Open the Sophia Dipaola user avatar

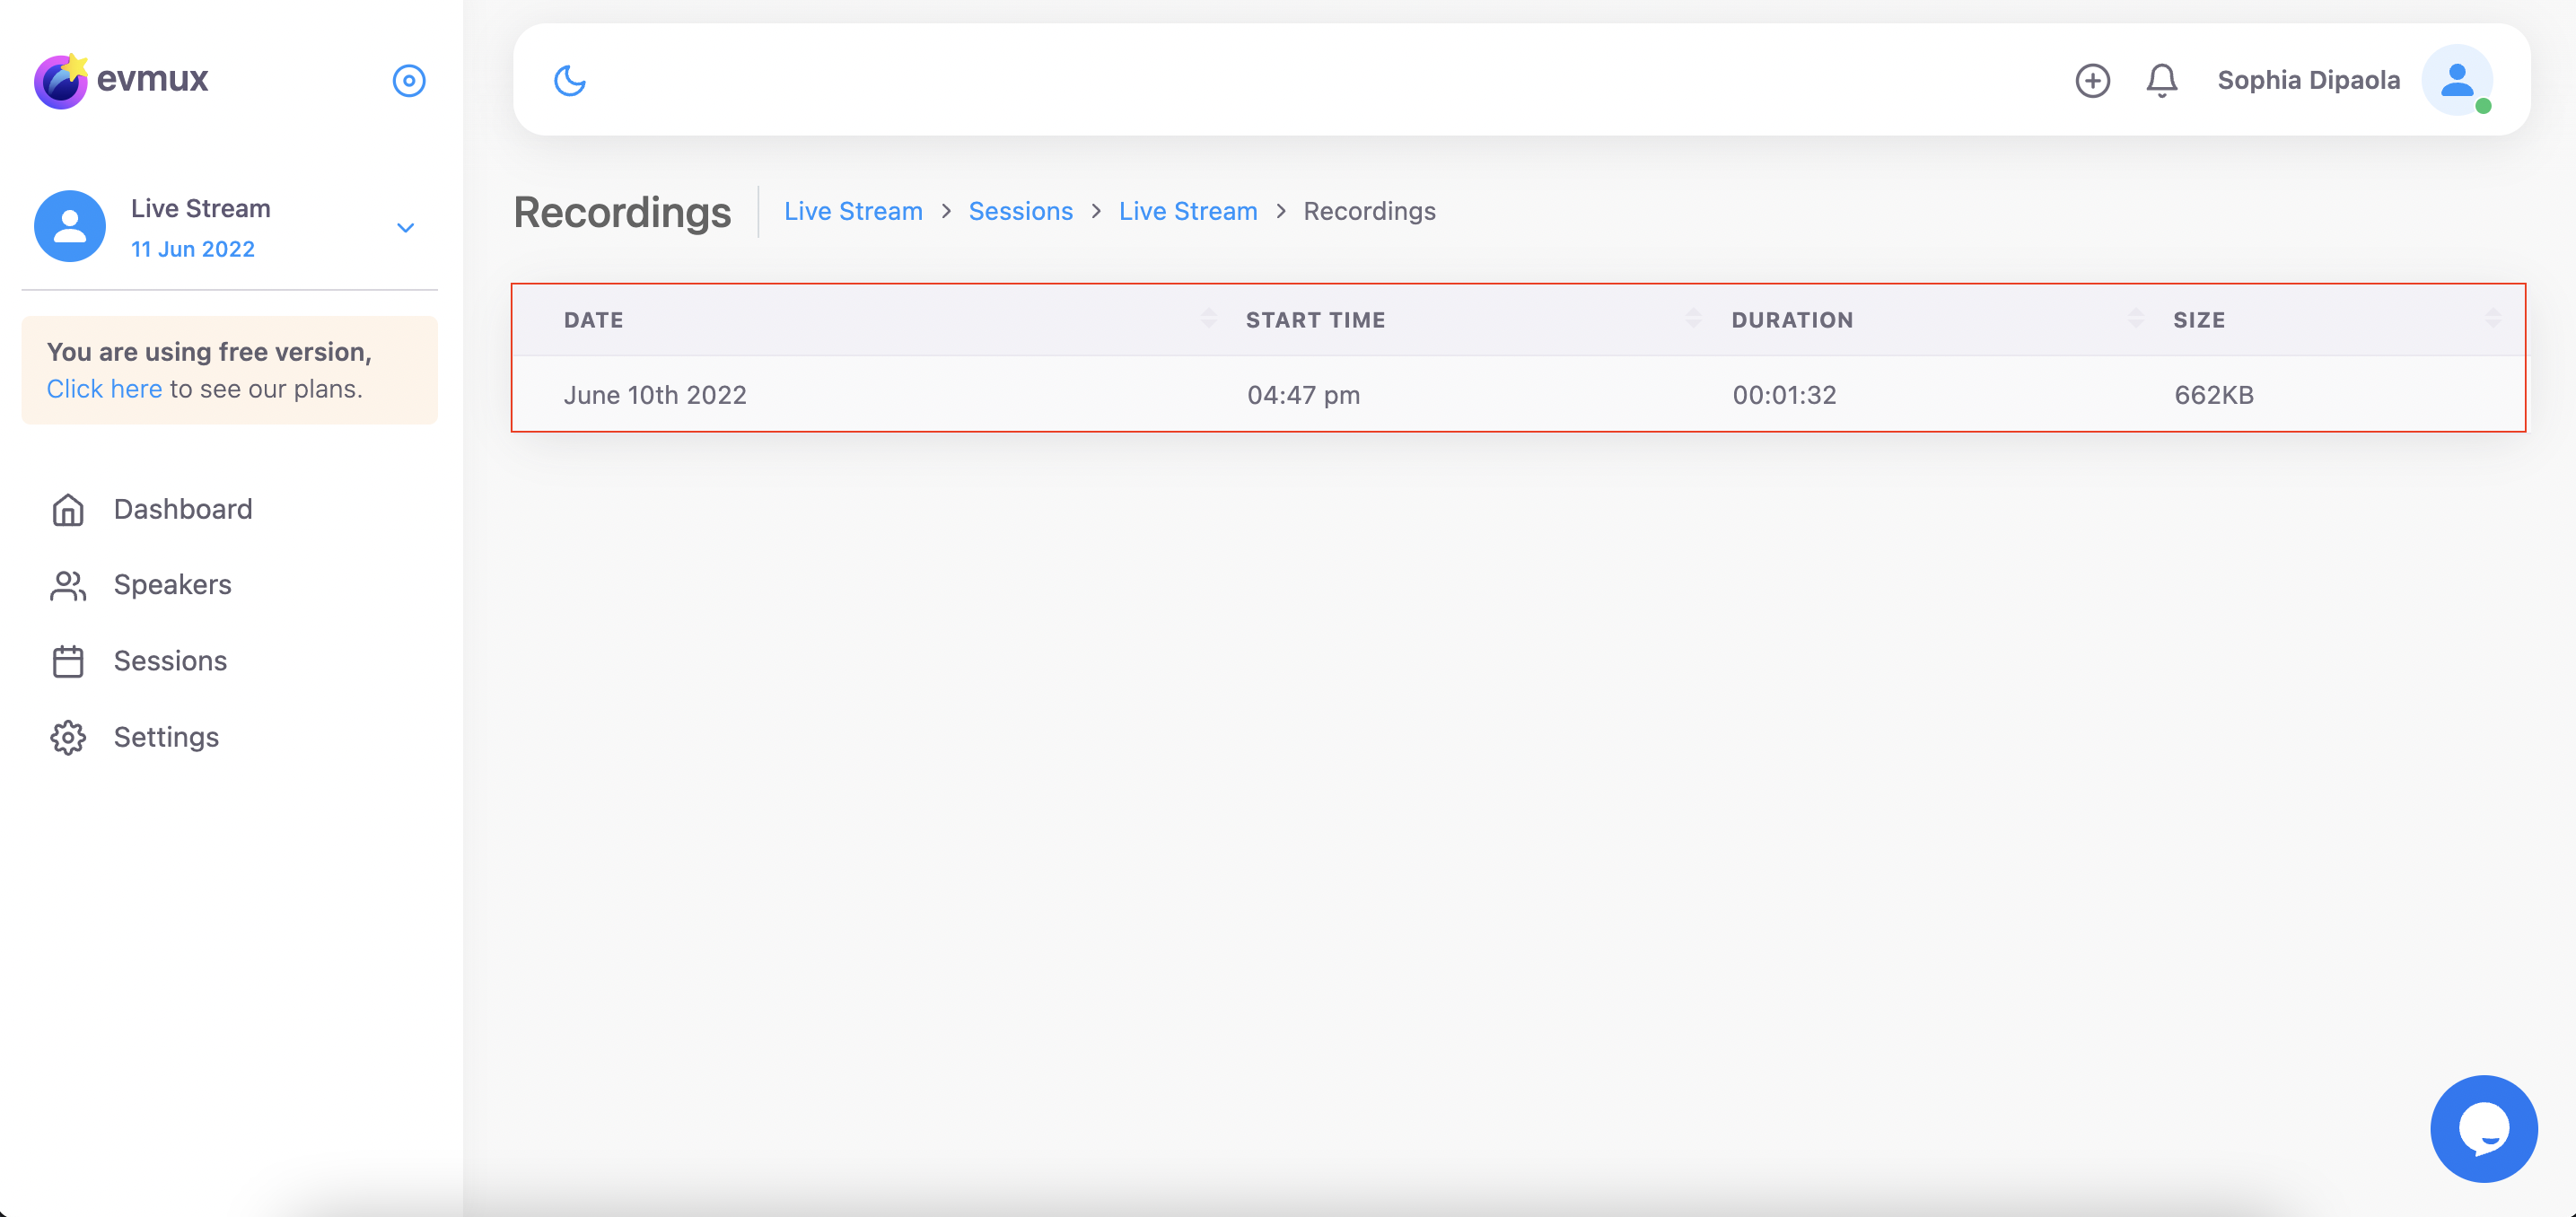point(2457,80)
